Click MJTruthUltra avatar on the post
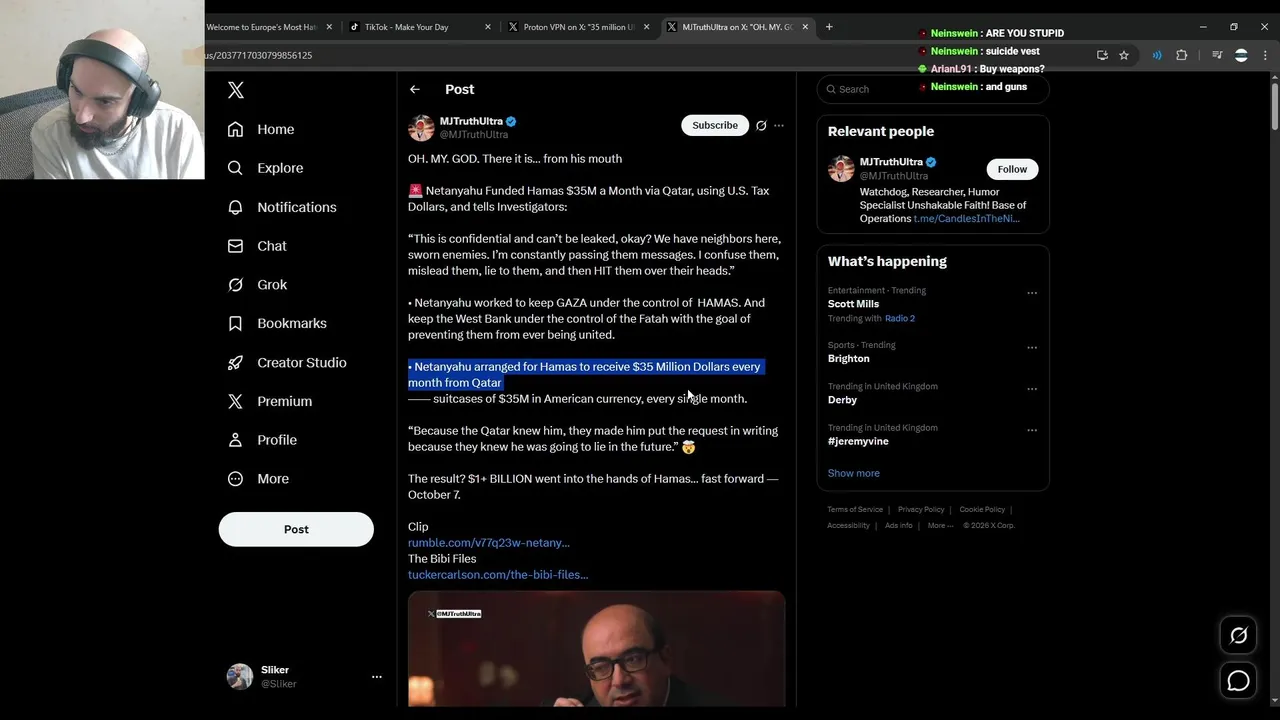Screen dimensions: 1280x720 tap(421, 127)
